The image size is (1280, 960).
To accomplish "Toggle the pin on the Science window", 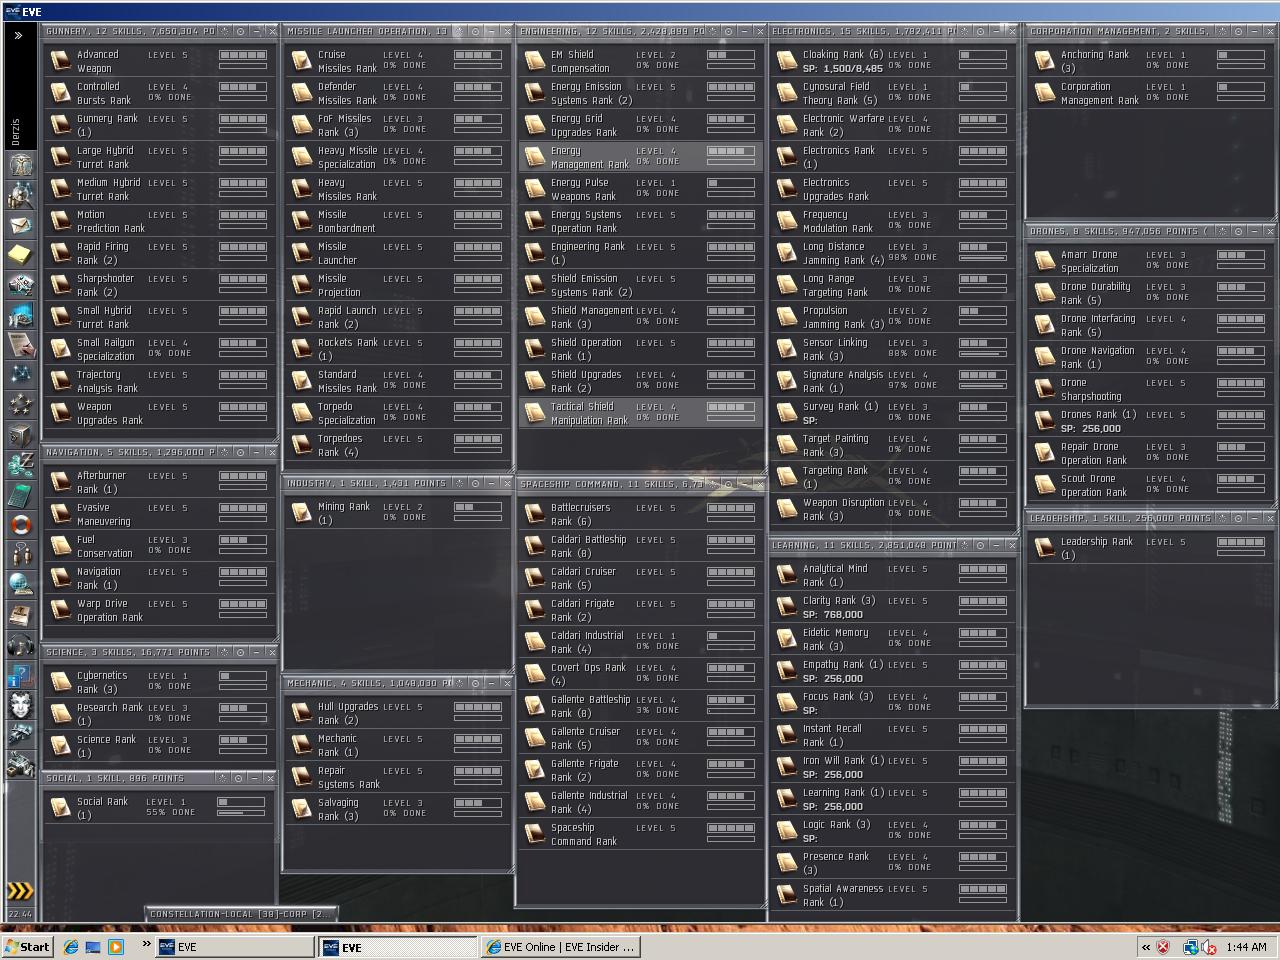I will [224, 652].
